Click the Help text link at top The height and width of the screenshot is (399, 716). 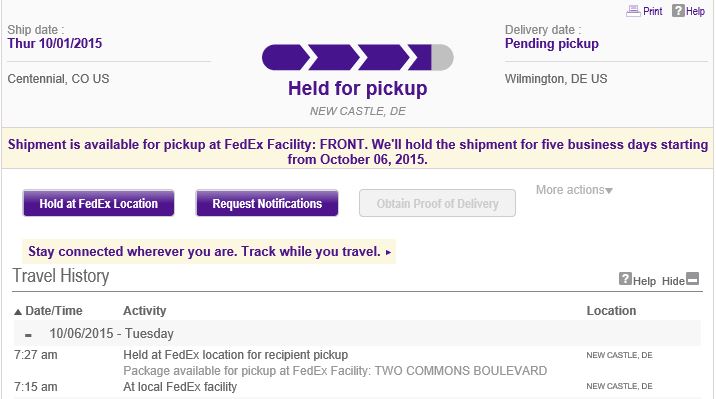(695, 11)
